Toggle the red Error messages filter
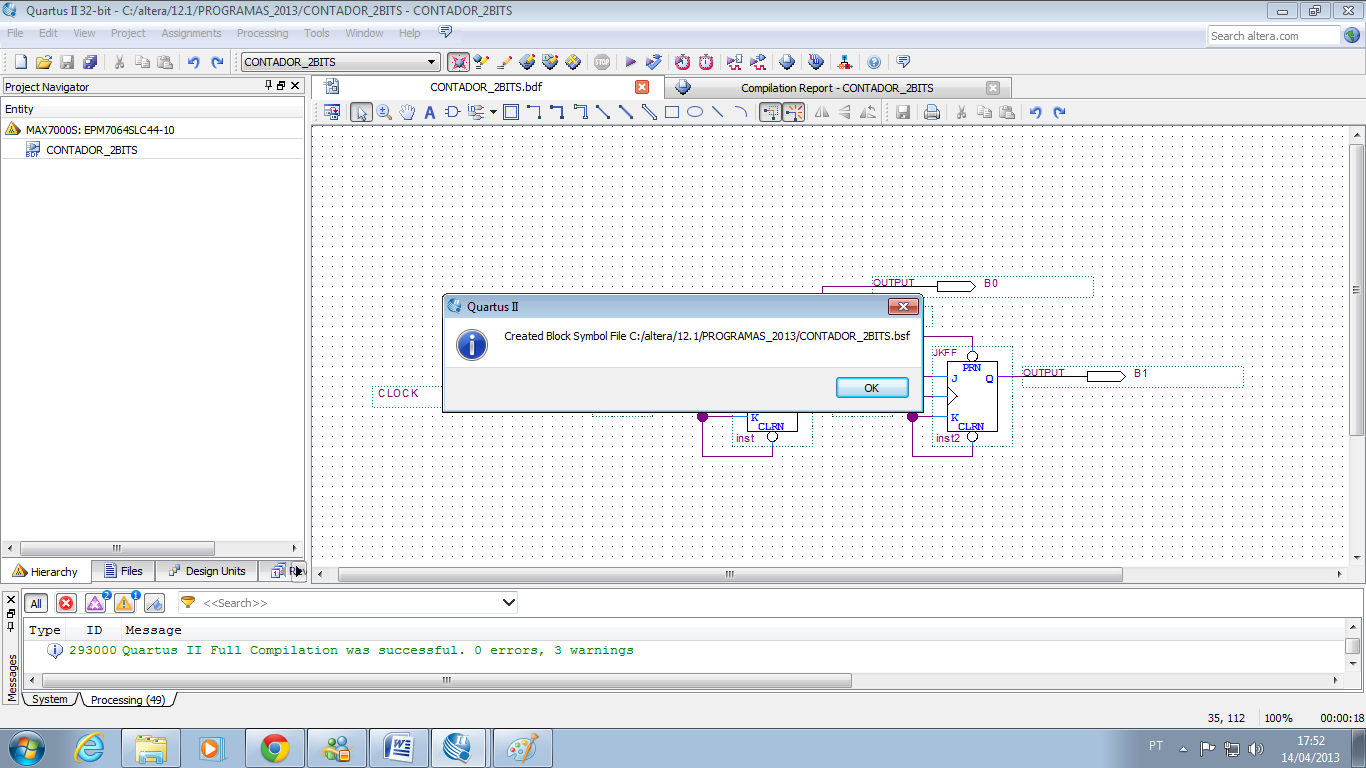This screenshot has width=1366, height=768. point(66,603)
